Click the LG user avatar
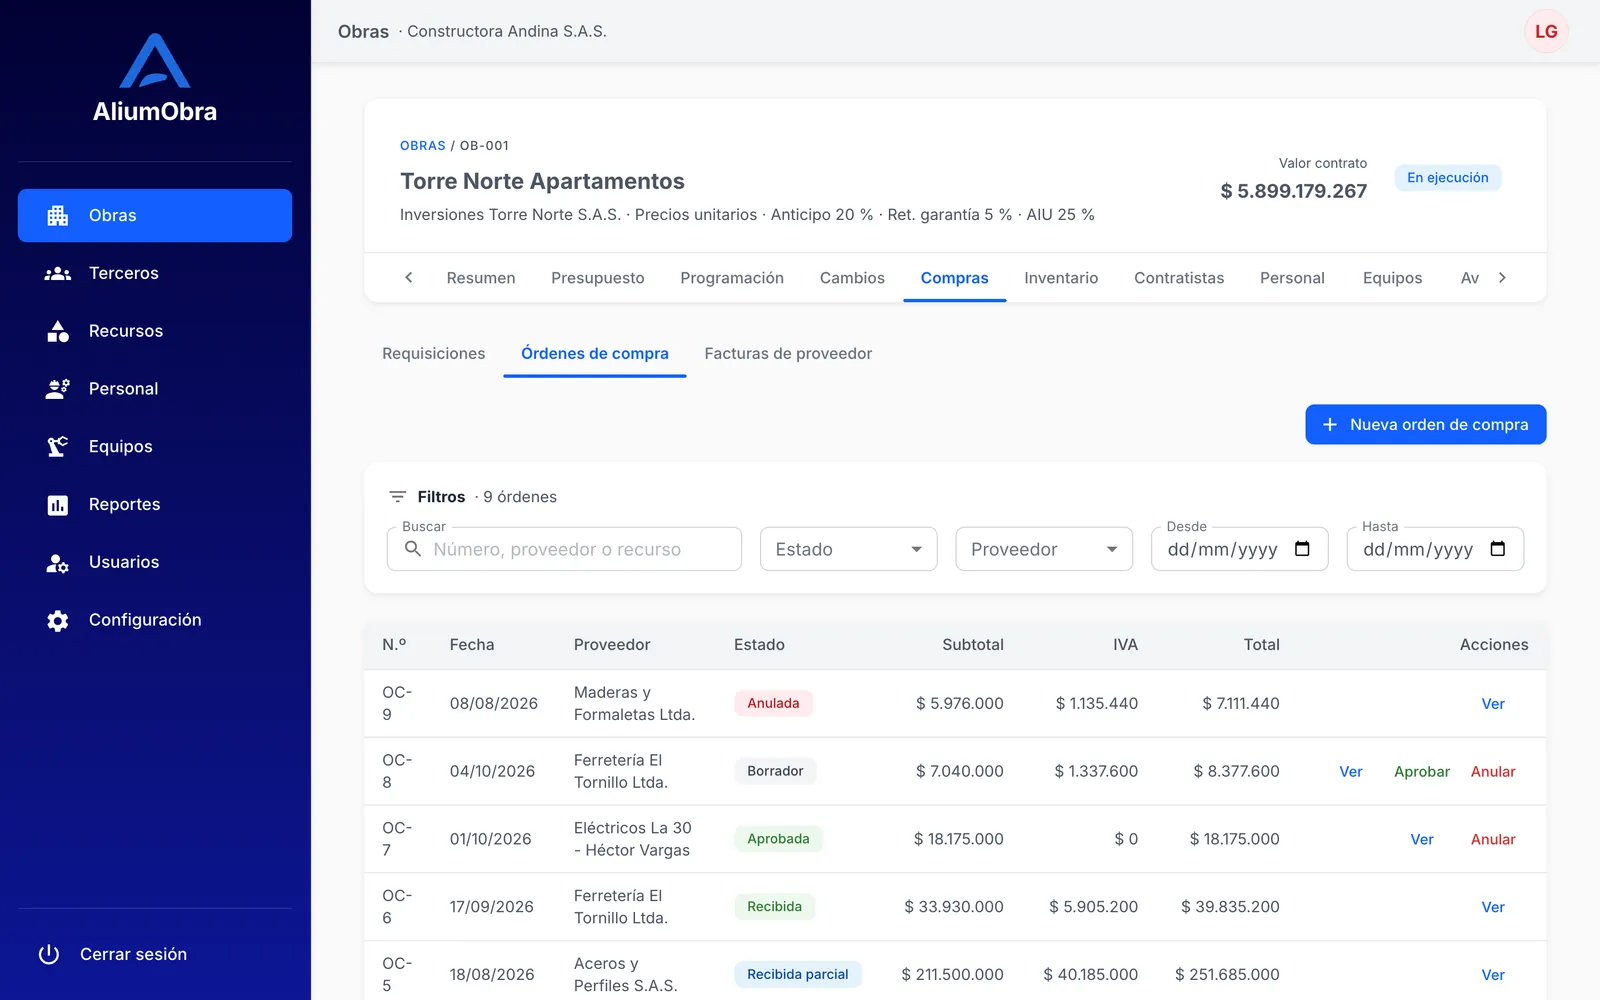This screenshot has height=1000, width=1600. tap(1546, 31)
